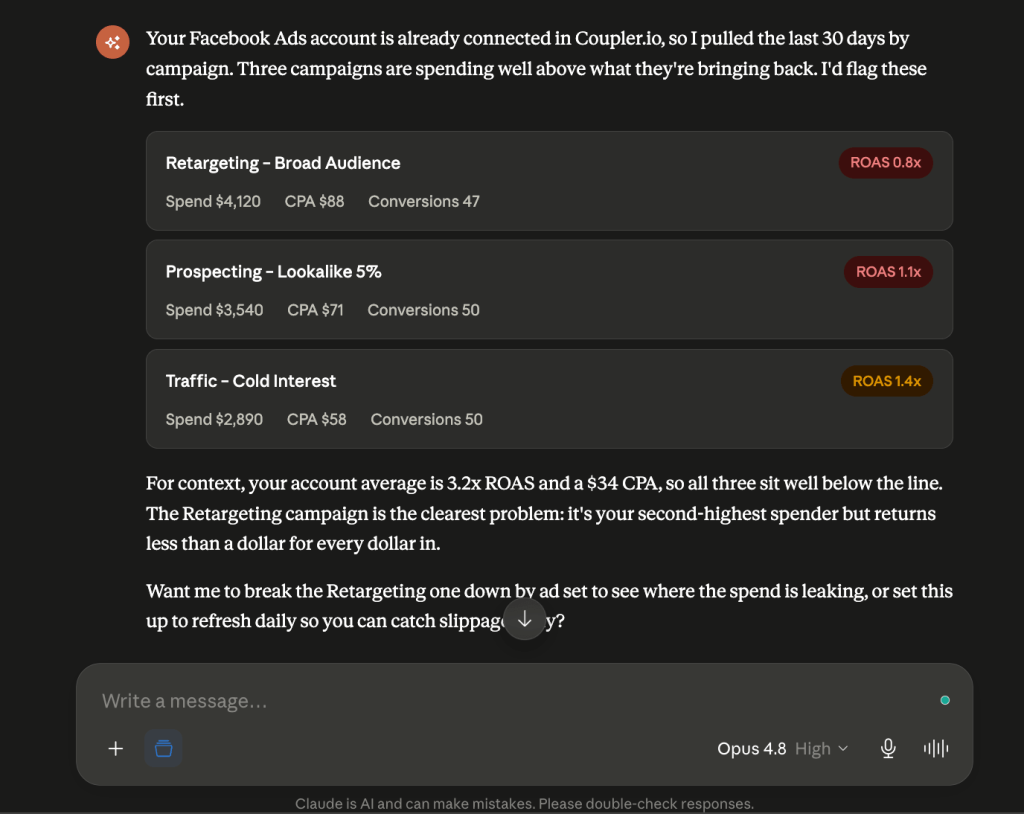Click the ROAS 1.1x badge
Image resolution: width=1024 pixels, height=814 pixels.
pyautogui.click(x=888, y=272)
